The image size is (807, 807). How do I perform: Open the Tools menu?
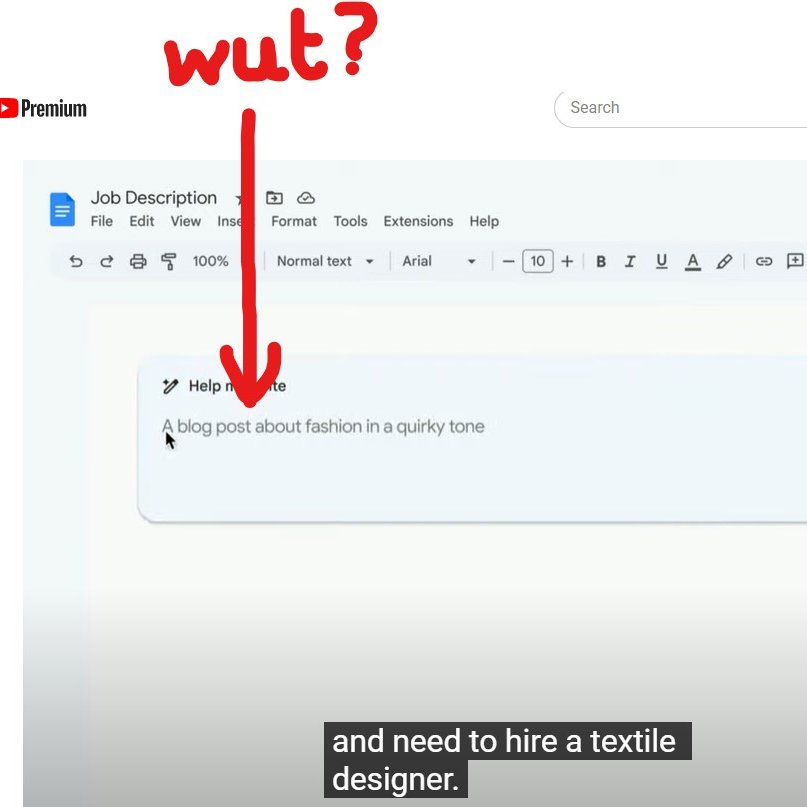pos(350,221)
